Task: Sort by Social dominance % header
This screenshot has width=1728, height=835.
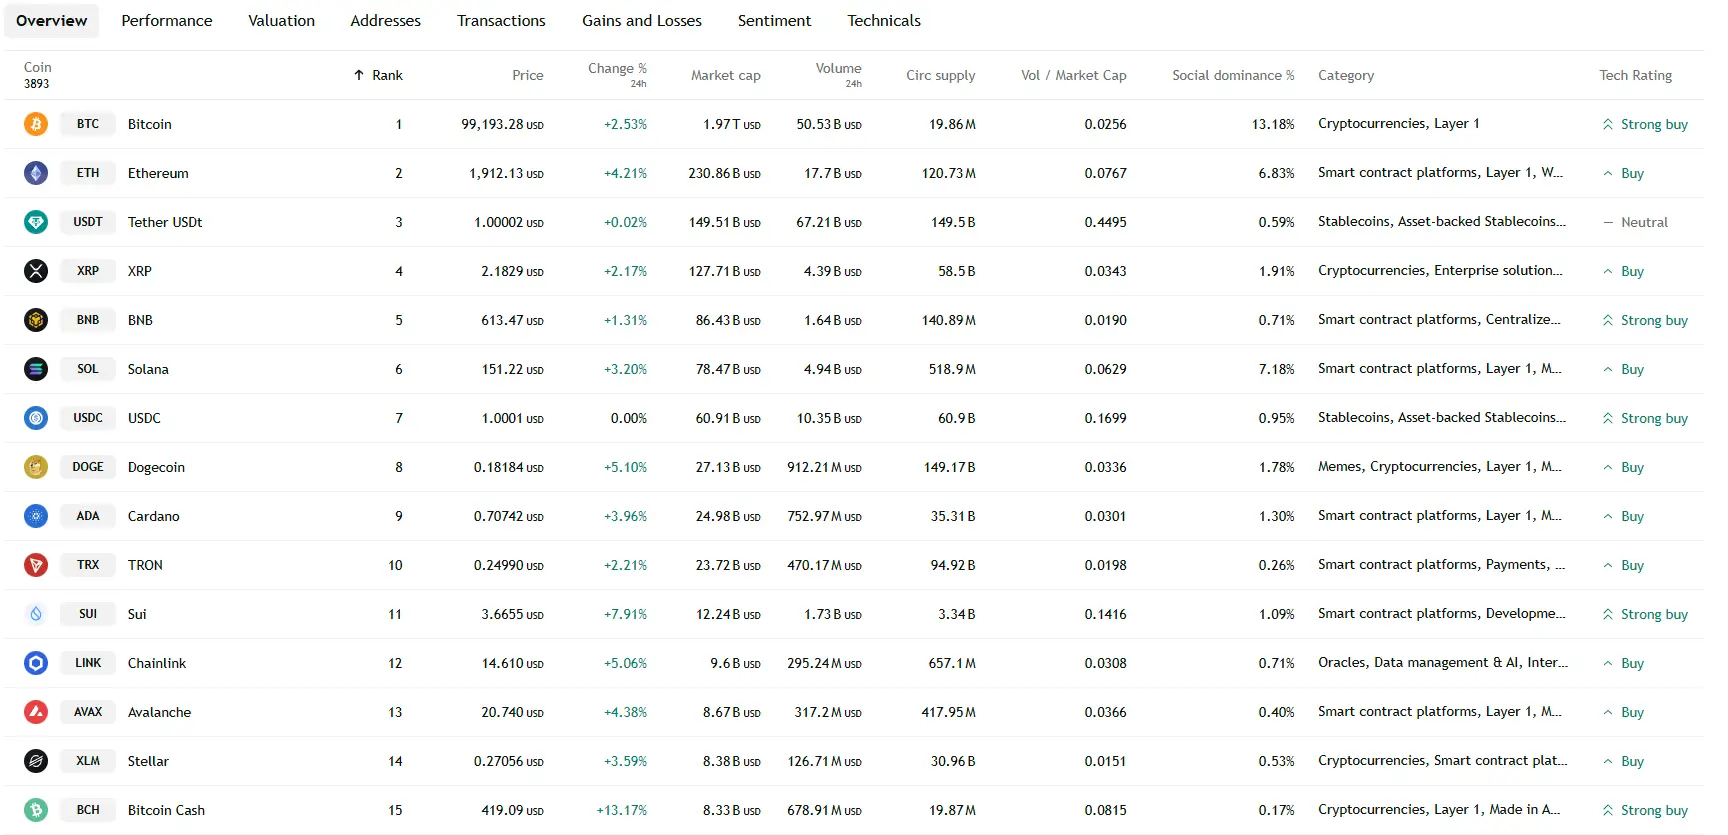Action: [1233, 75]
